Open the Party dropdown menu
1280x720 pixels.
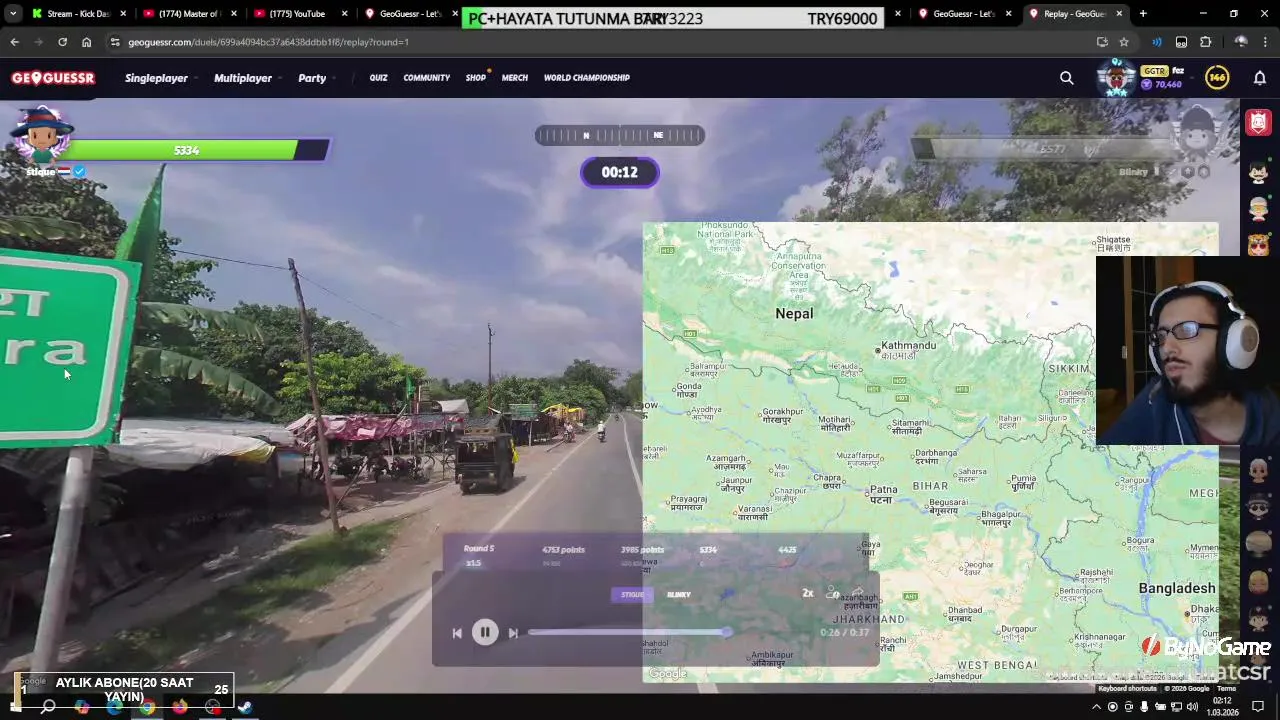(316, 78)
